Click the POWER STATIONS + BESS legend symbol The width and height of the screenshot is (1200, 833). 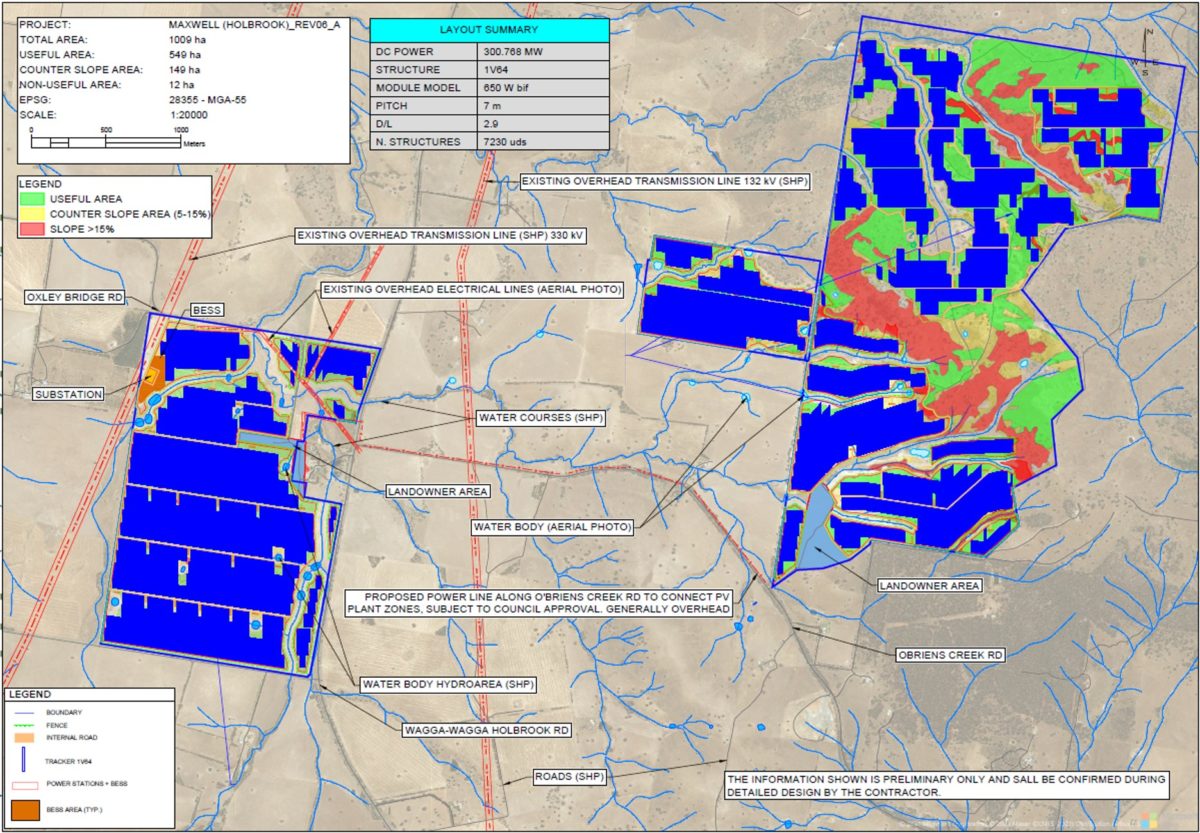(25, 784)
